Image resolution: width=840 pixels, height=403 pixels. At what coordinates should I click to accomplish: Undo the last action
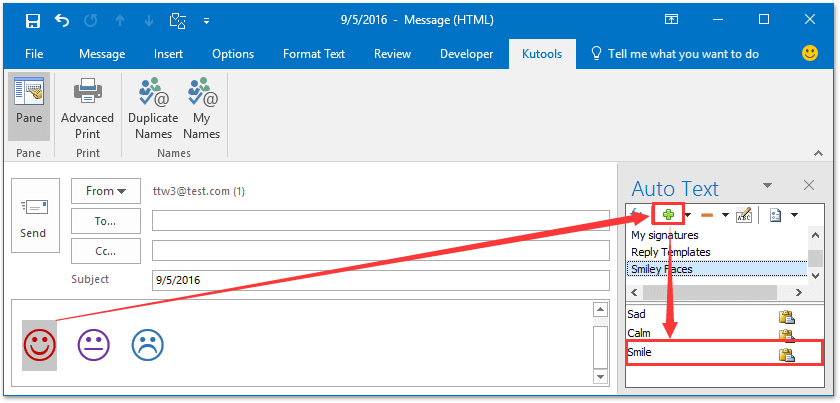point(63,20)
